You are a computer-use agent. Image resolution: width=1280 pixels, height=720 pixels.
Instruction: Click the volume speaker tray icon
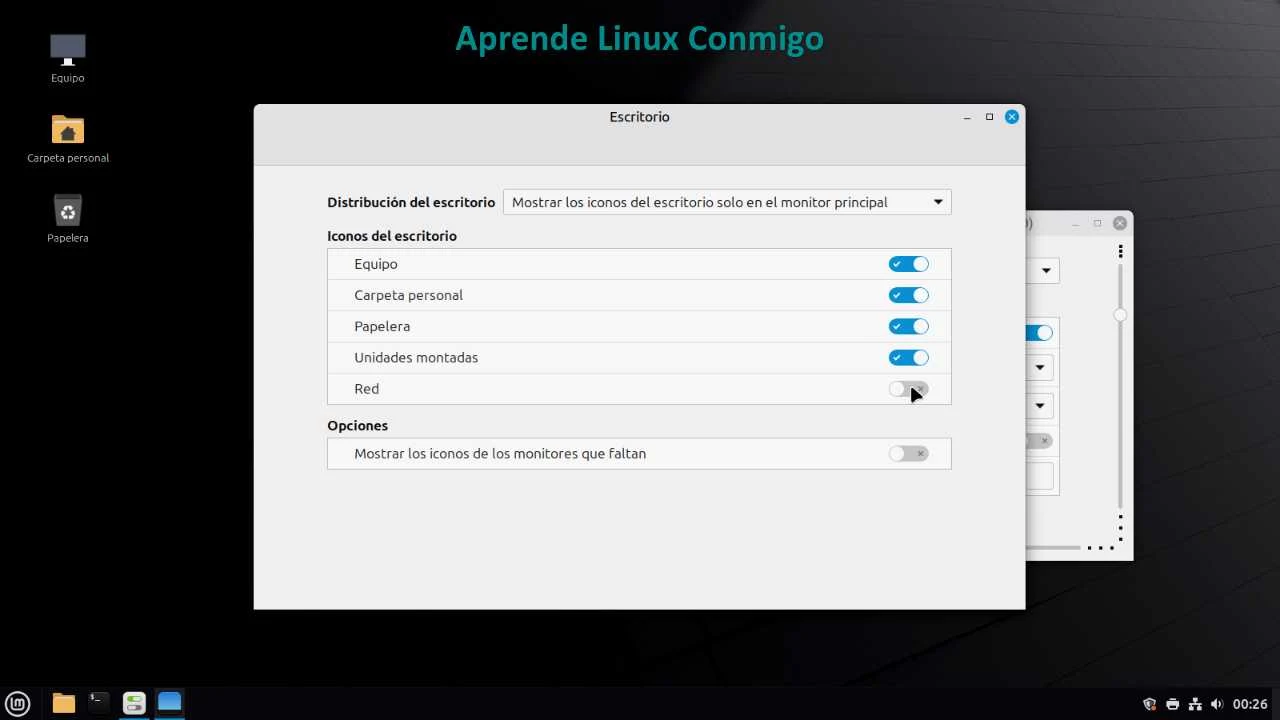click(1217, 704)
